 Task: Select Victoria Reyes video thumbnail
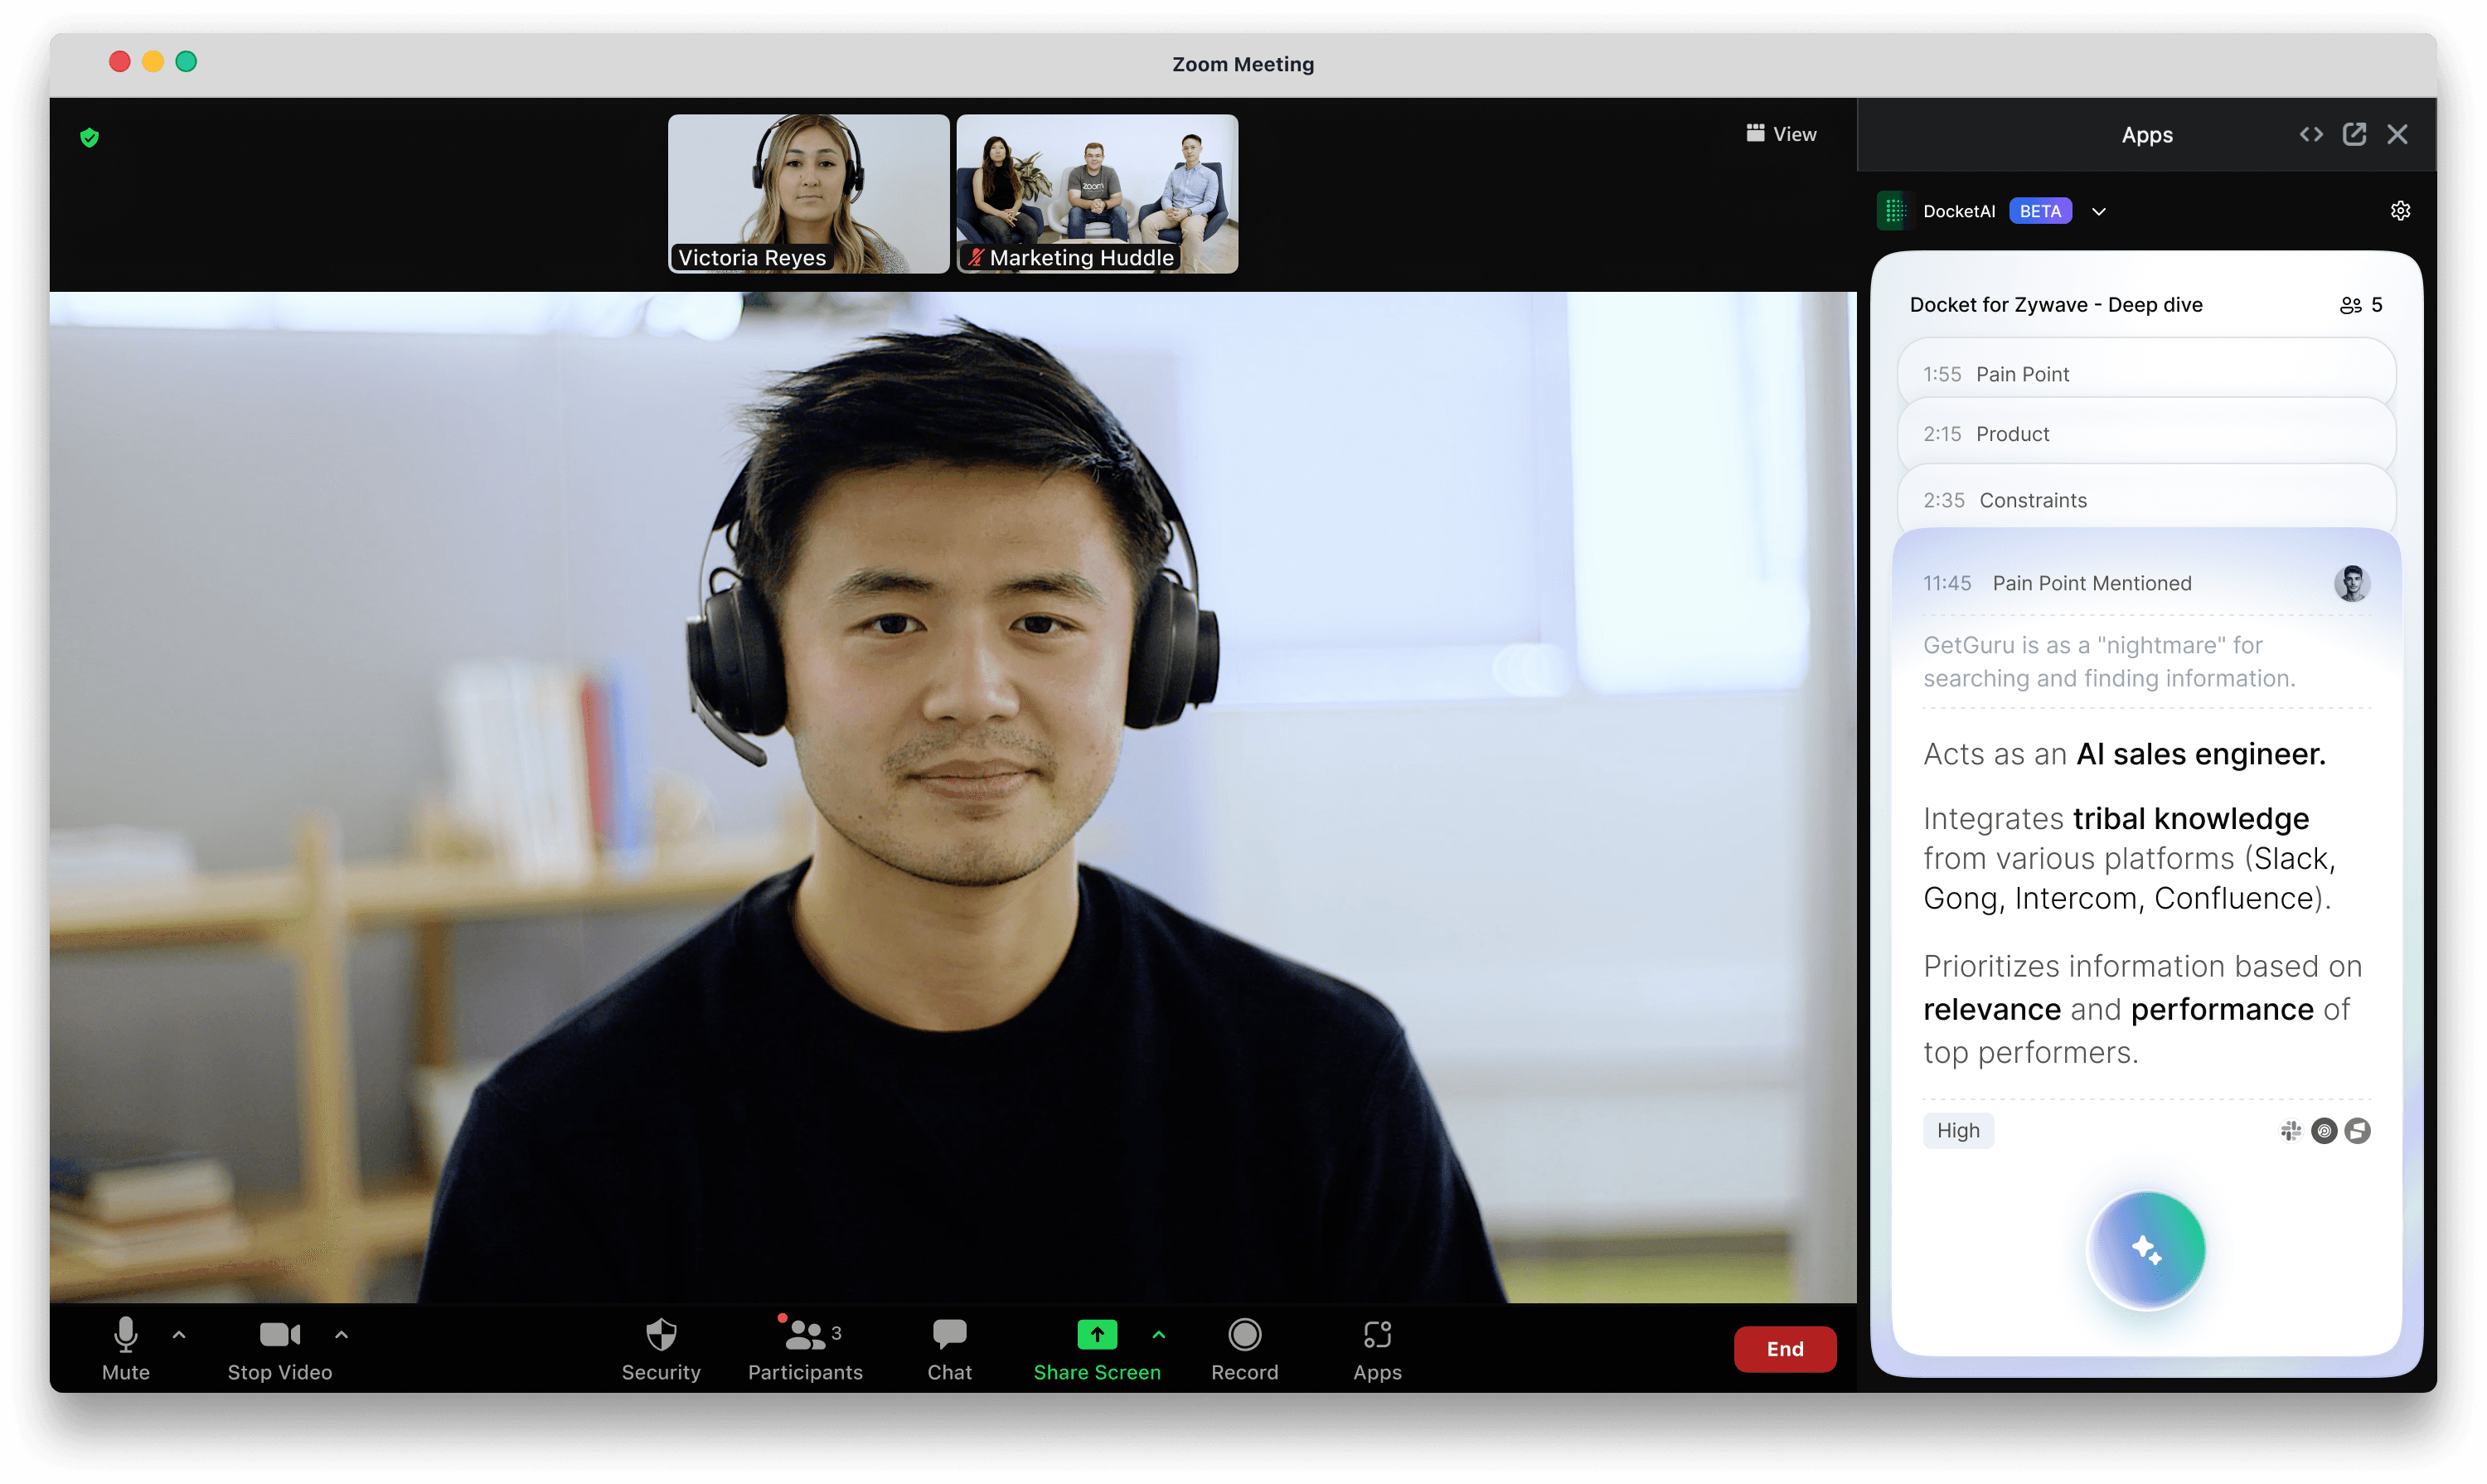808,193
